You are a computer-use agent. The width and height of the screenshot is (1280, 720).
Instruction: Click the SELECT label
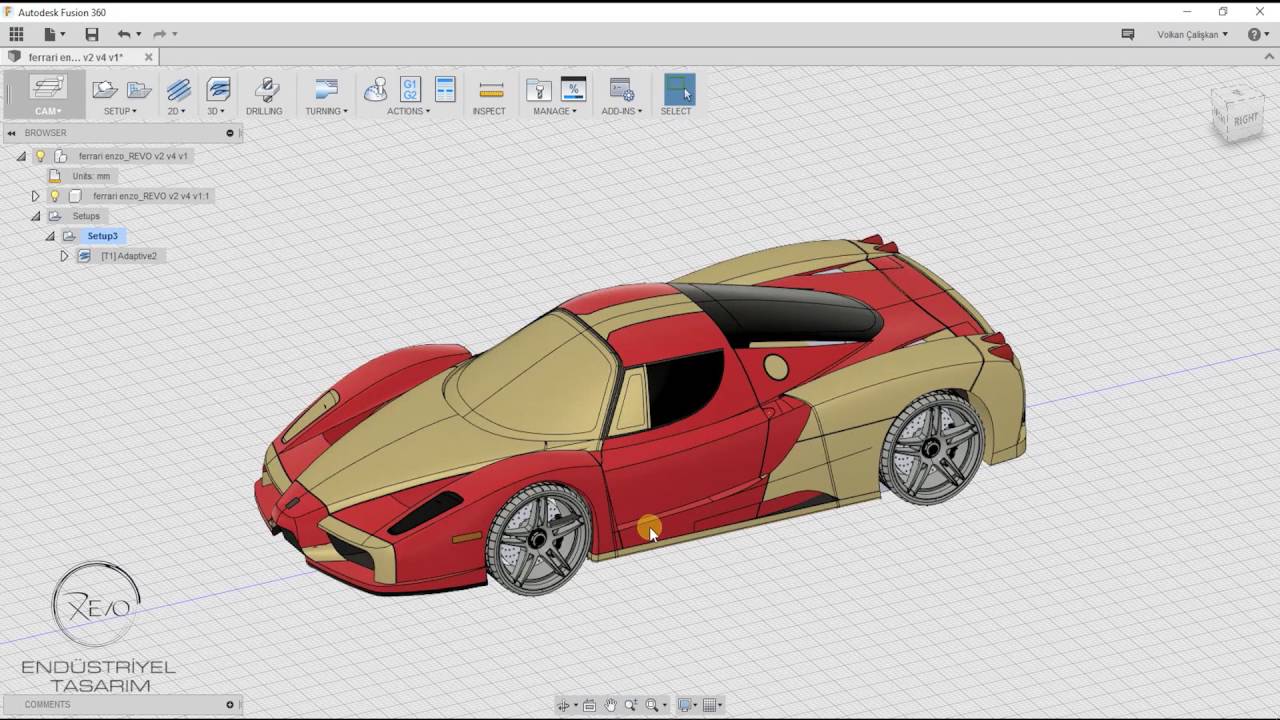[x=676, y=111]
